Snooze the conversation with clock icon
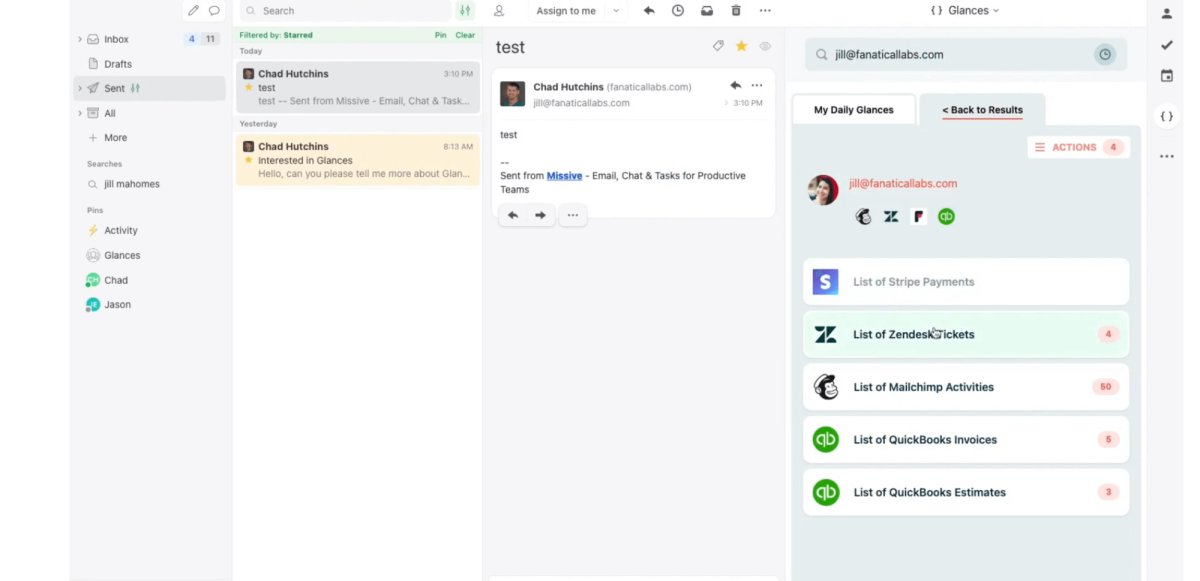Image resolution: width=1200 pixels, height=581 pixels. (678, 11)
